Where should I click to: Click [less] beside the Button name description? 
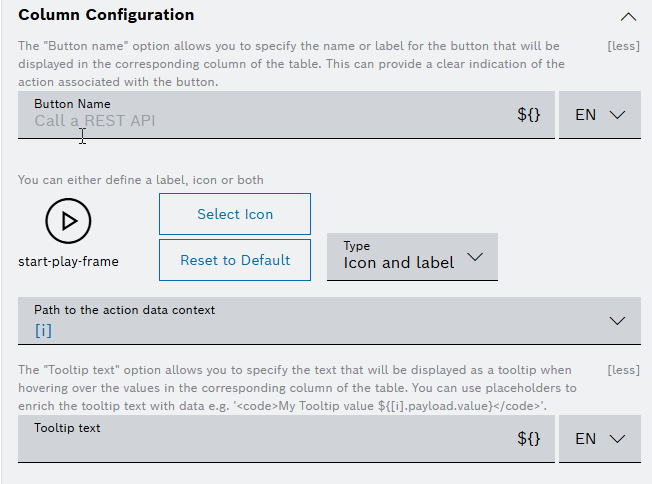tap(623, 46)
